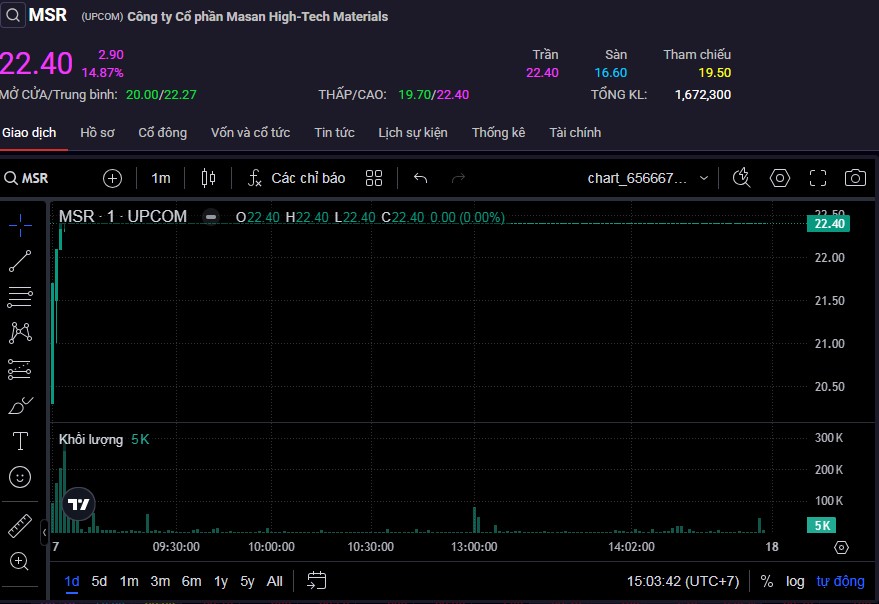Open the Tài chính tab
This screenshot has width=879, height=604.
point(575,133)
